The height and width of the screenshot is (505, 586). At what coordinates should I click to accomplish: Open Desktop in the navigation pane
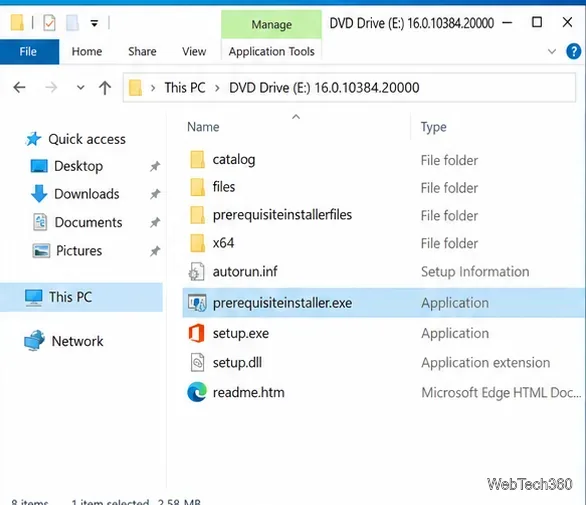coord(78,166)
